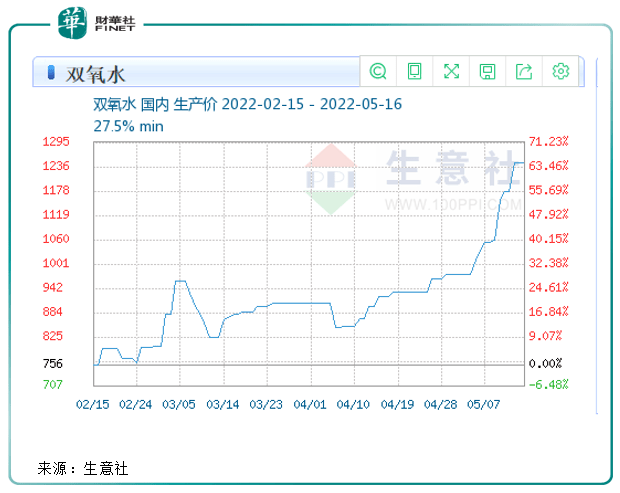Click the 03/23 date label

[266, 405]
